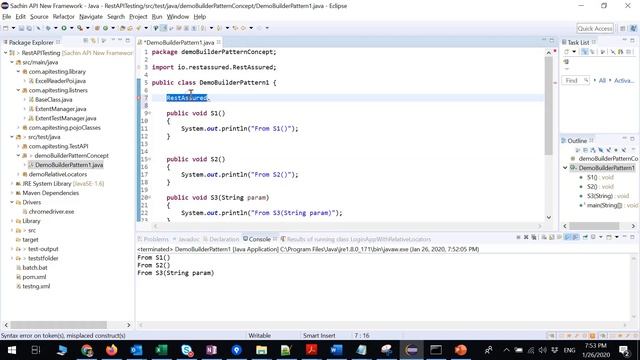Open Excel from Windows taskbar
640x360 pixels.
161,350
